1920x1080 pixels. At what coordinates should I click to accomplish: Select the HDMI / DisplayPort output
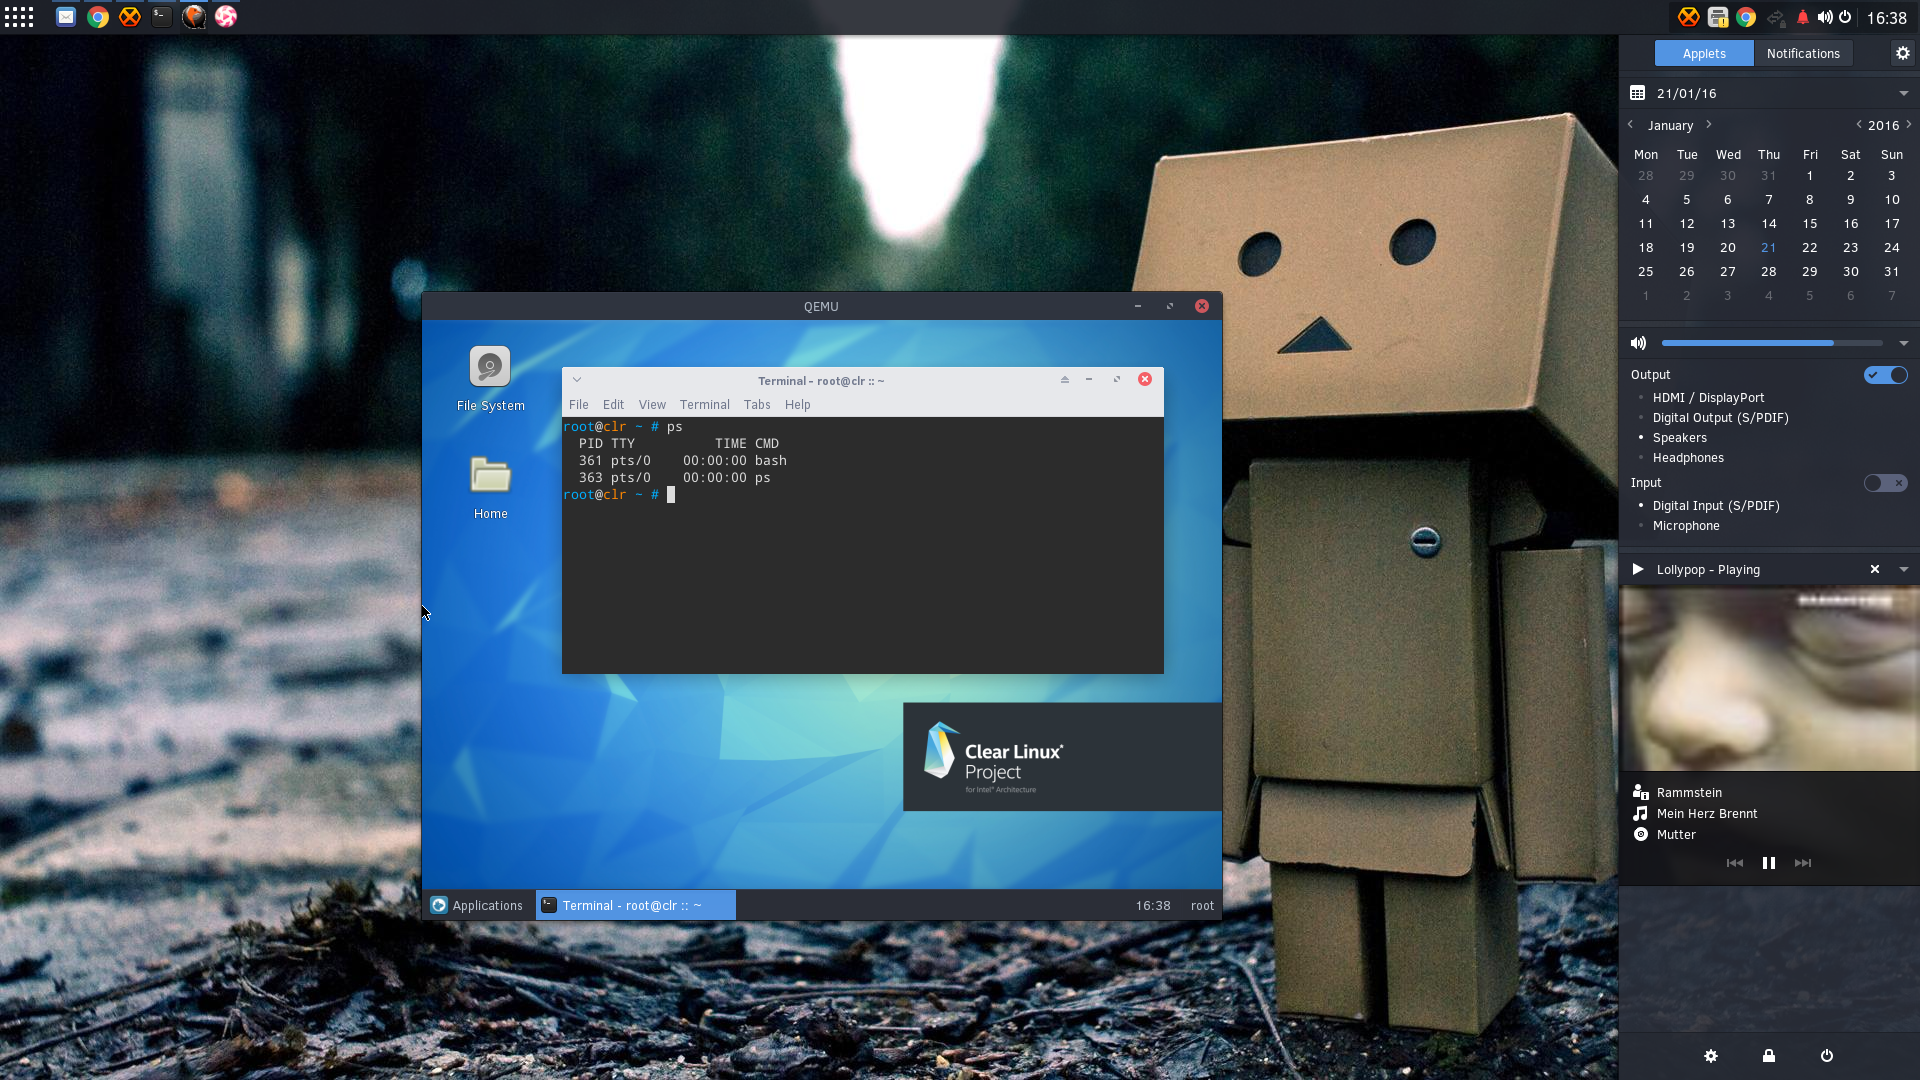point(1708,398)
